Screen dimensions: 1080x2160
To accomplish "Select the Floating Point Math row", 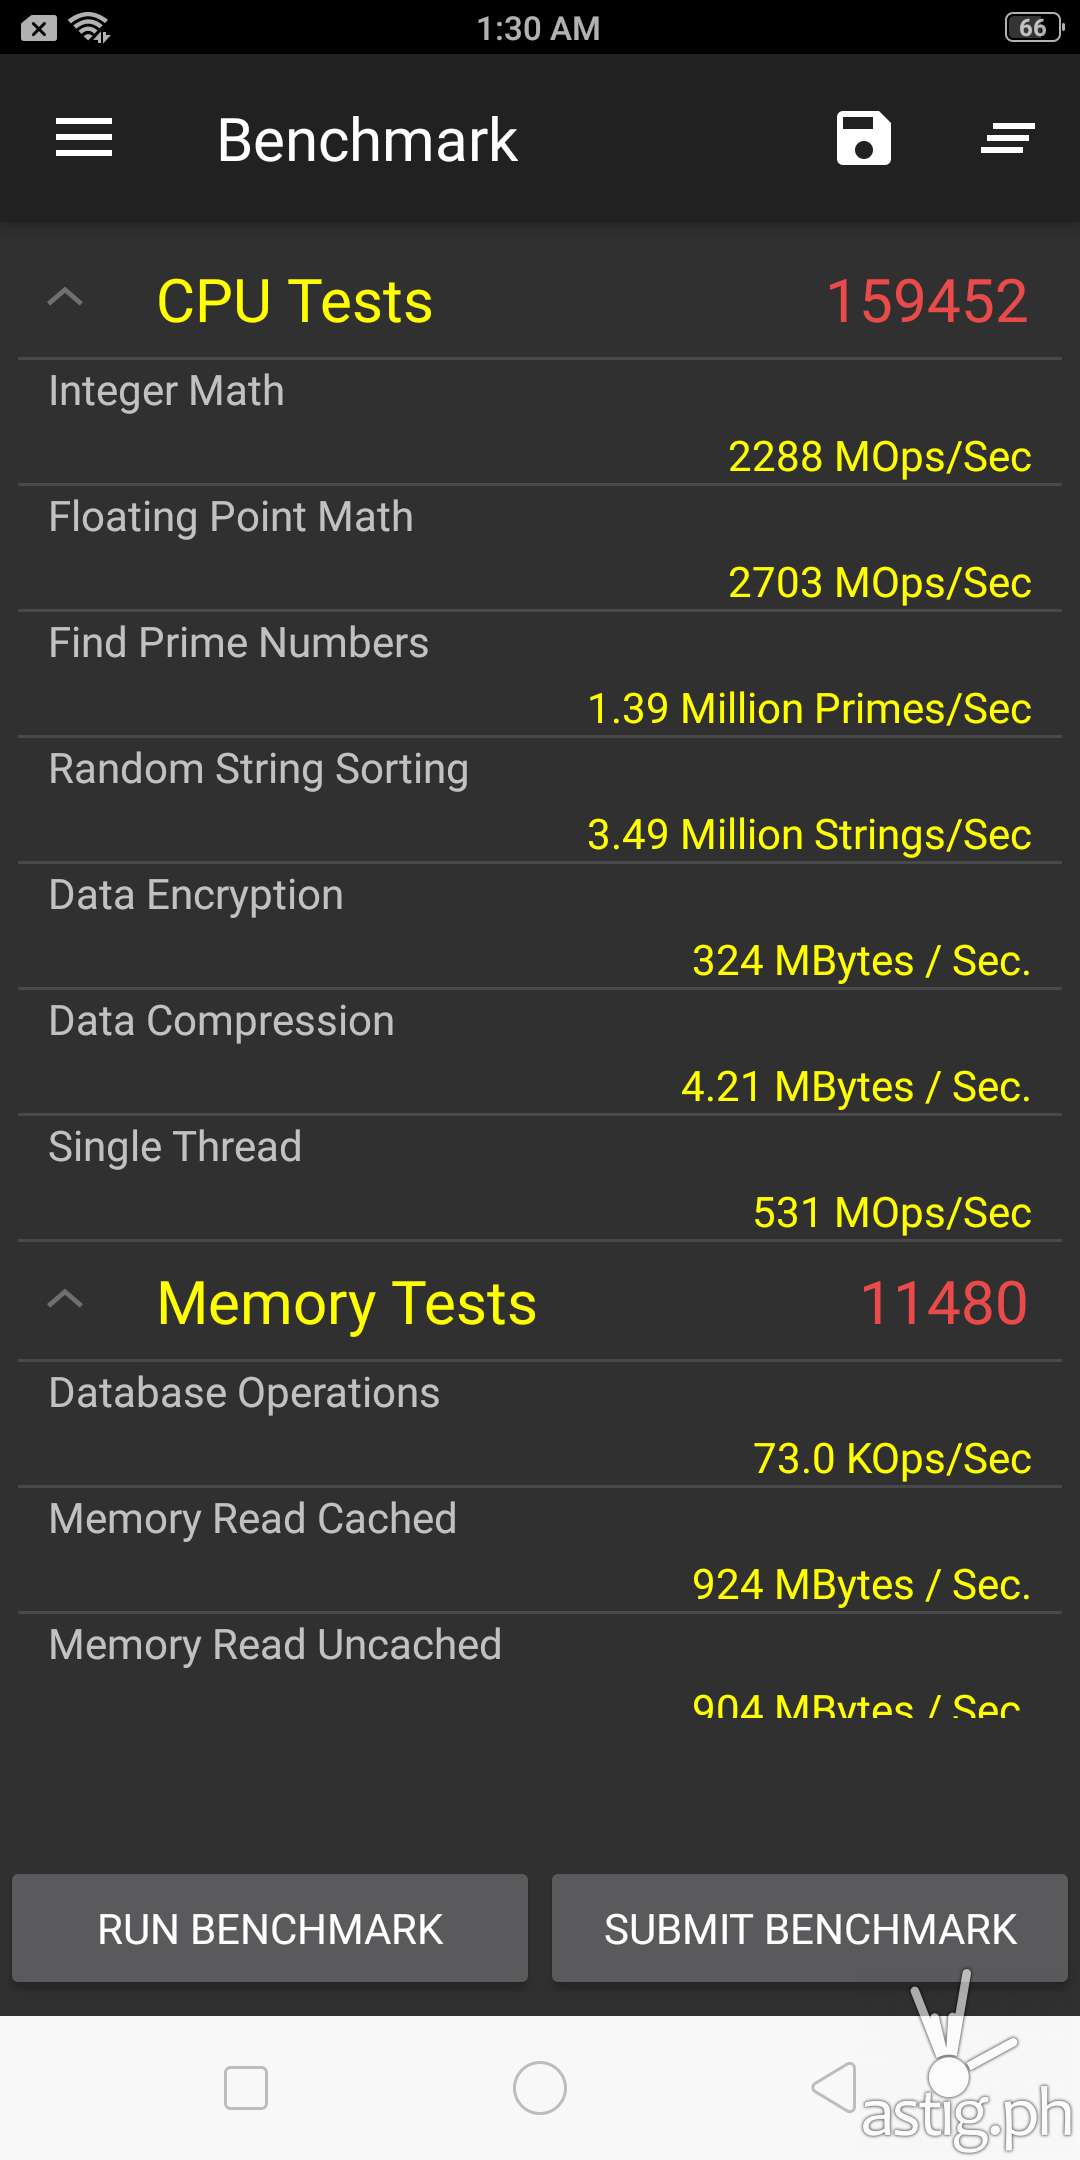I will (540, 549).
